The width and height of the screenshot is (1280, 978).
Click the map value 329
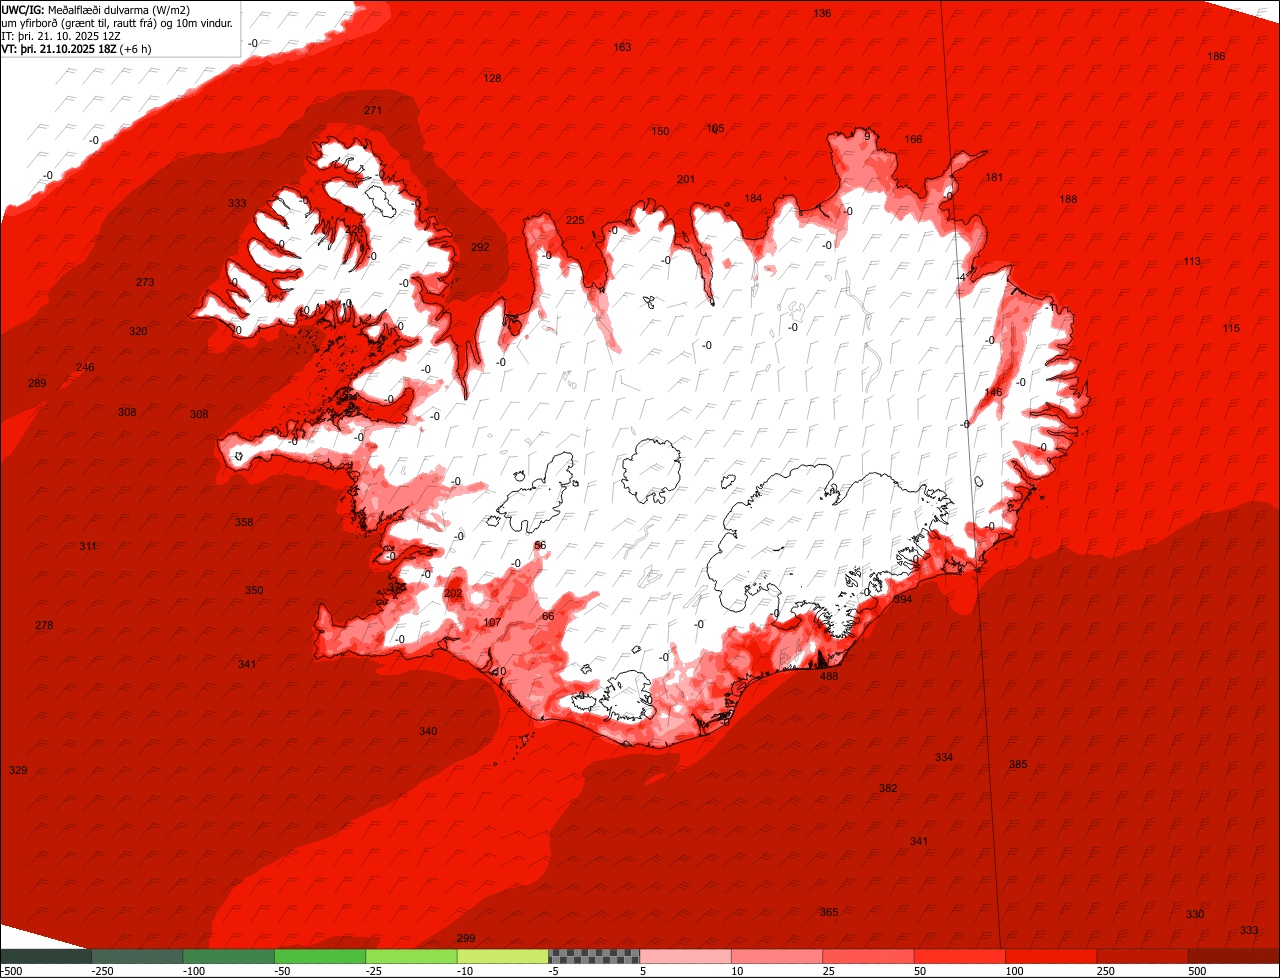coord(18,770)
